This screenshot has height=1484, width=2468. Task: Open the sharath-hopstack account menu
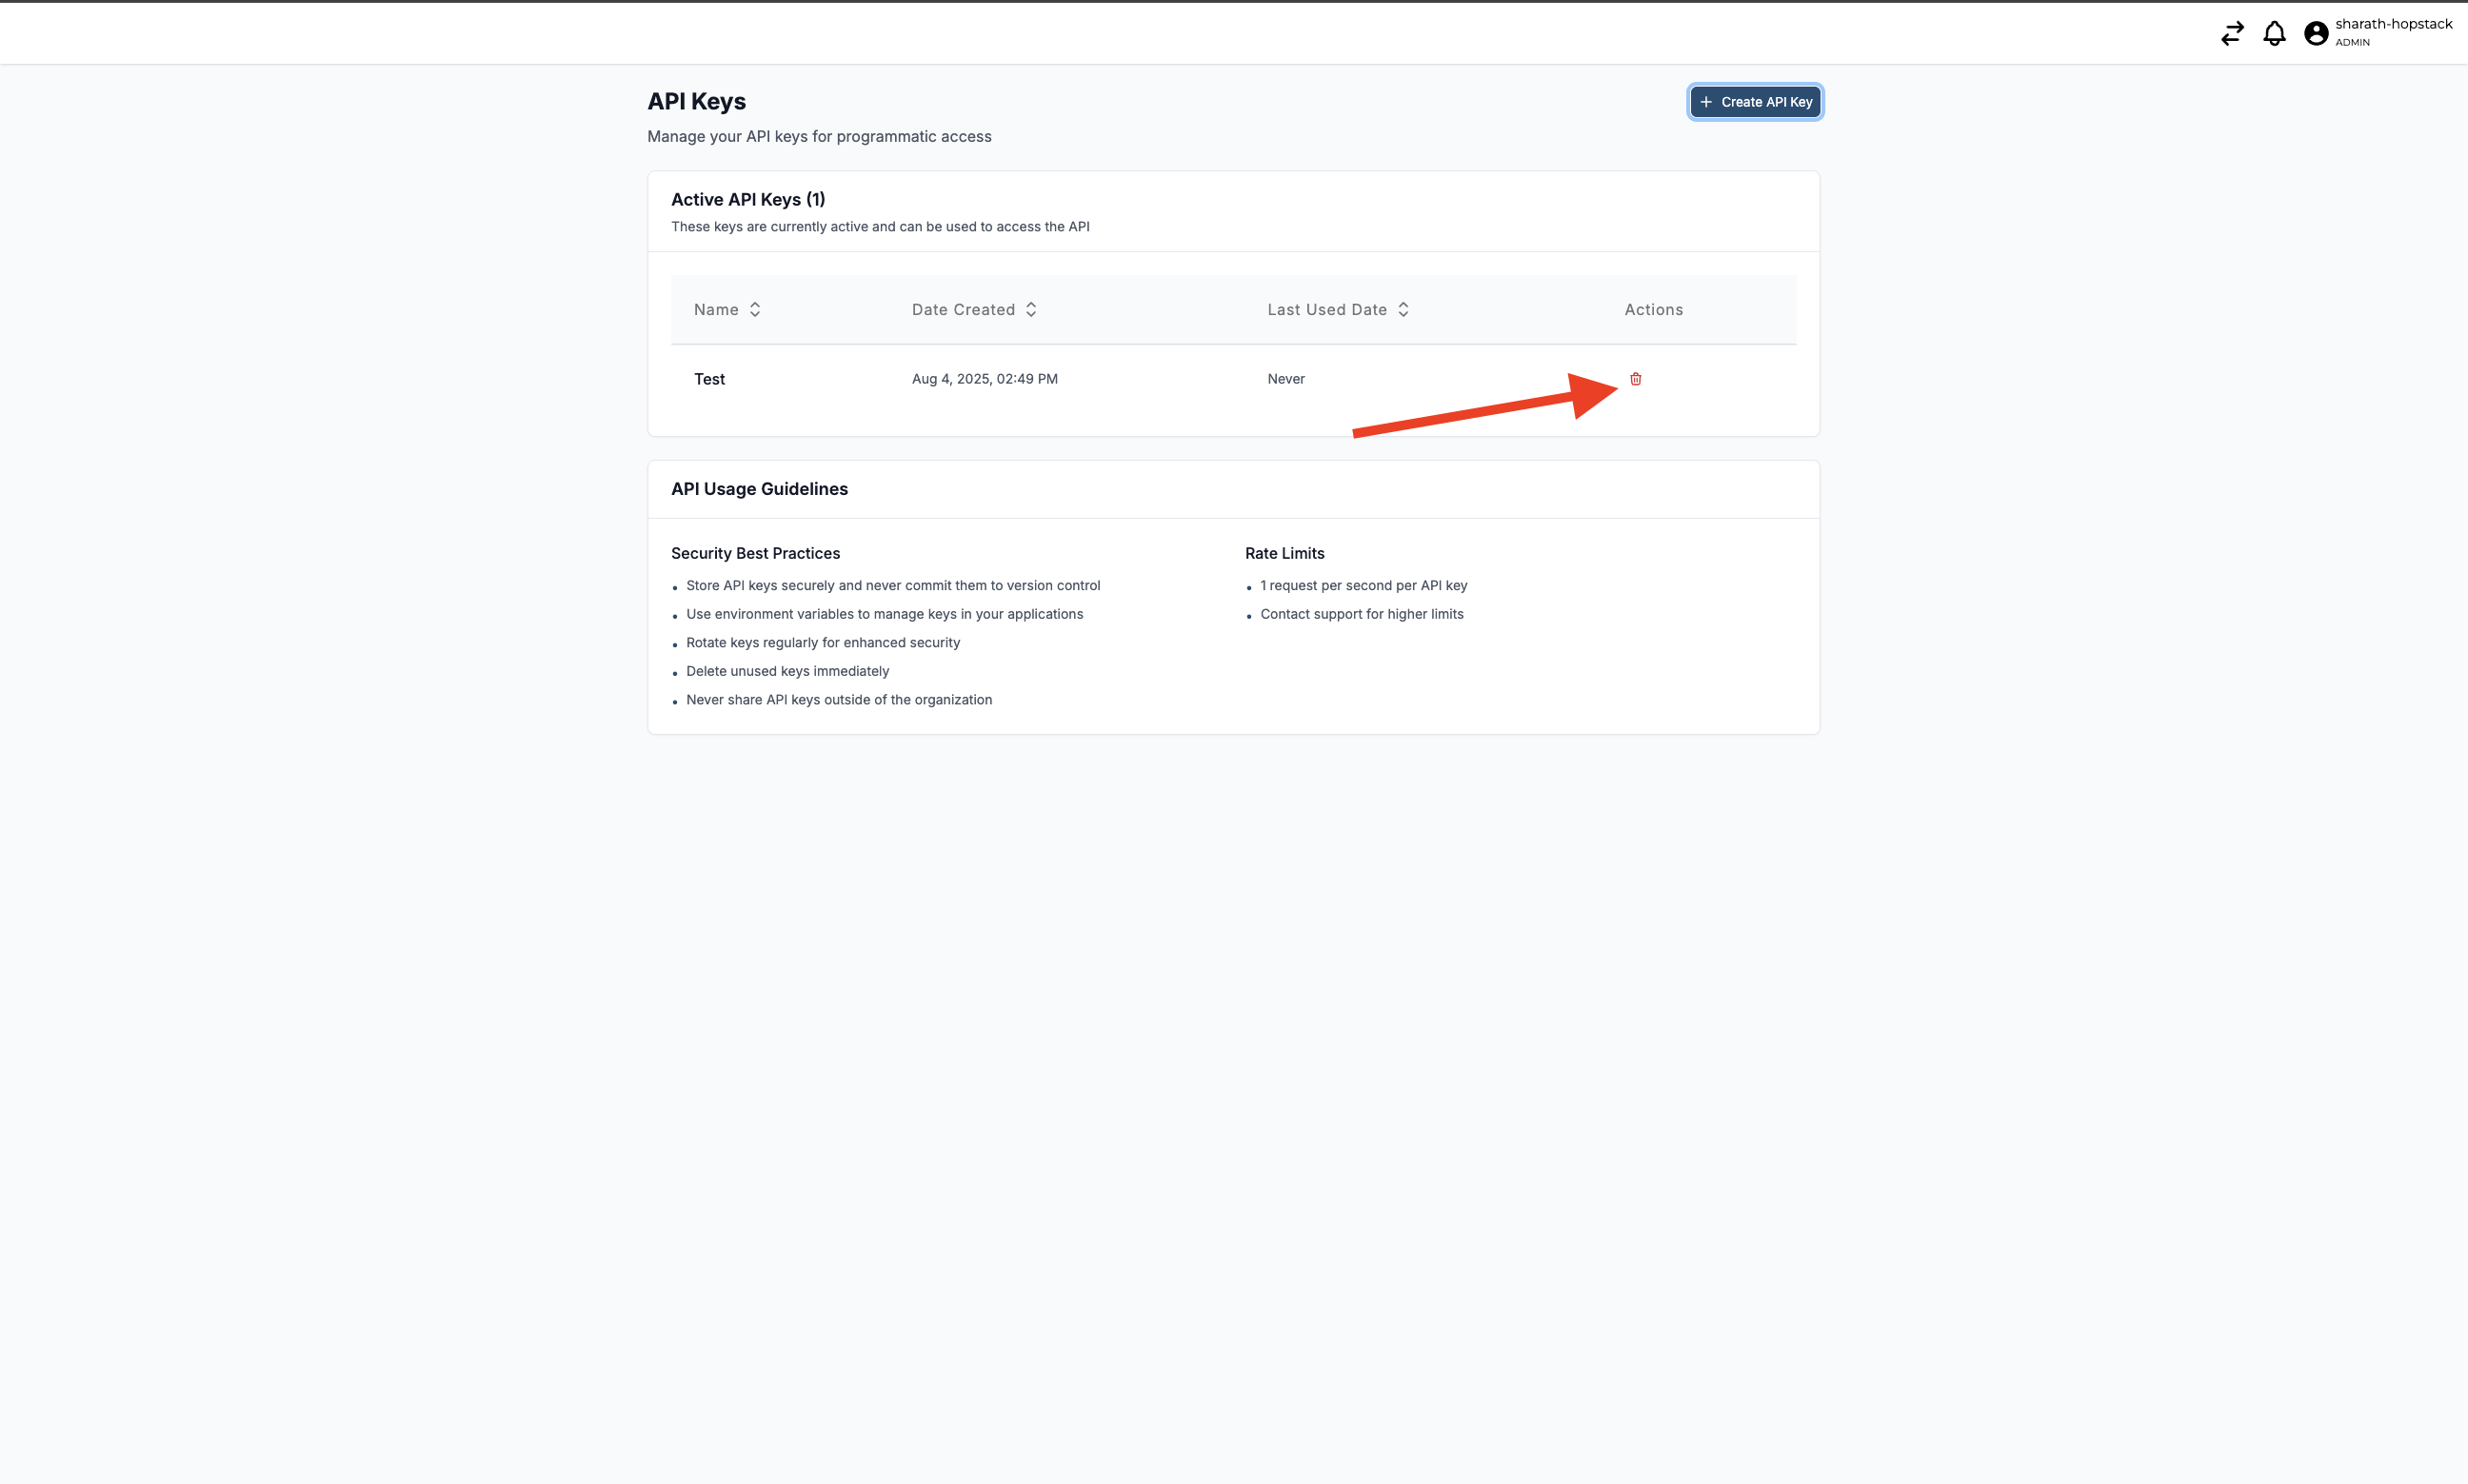pyautogui.click(x=2392, y=24)
